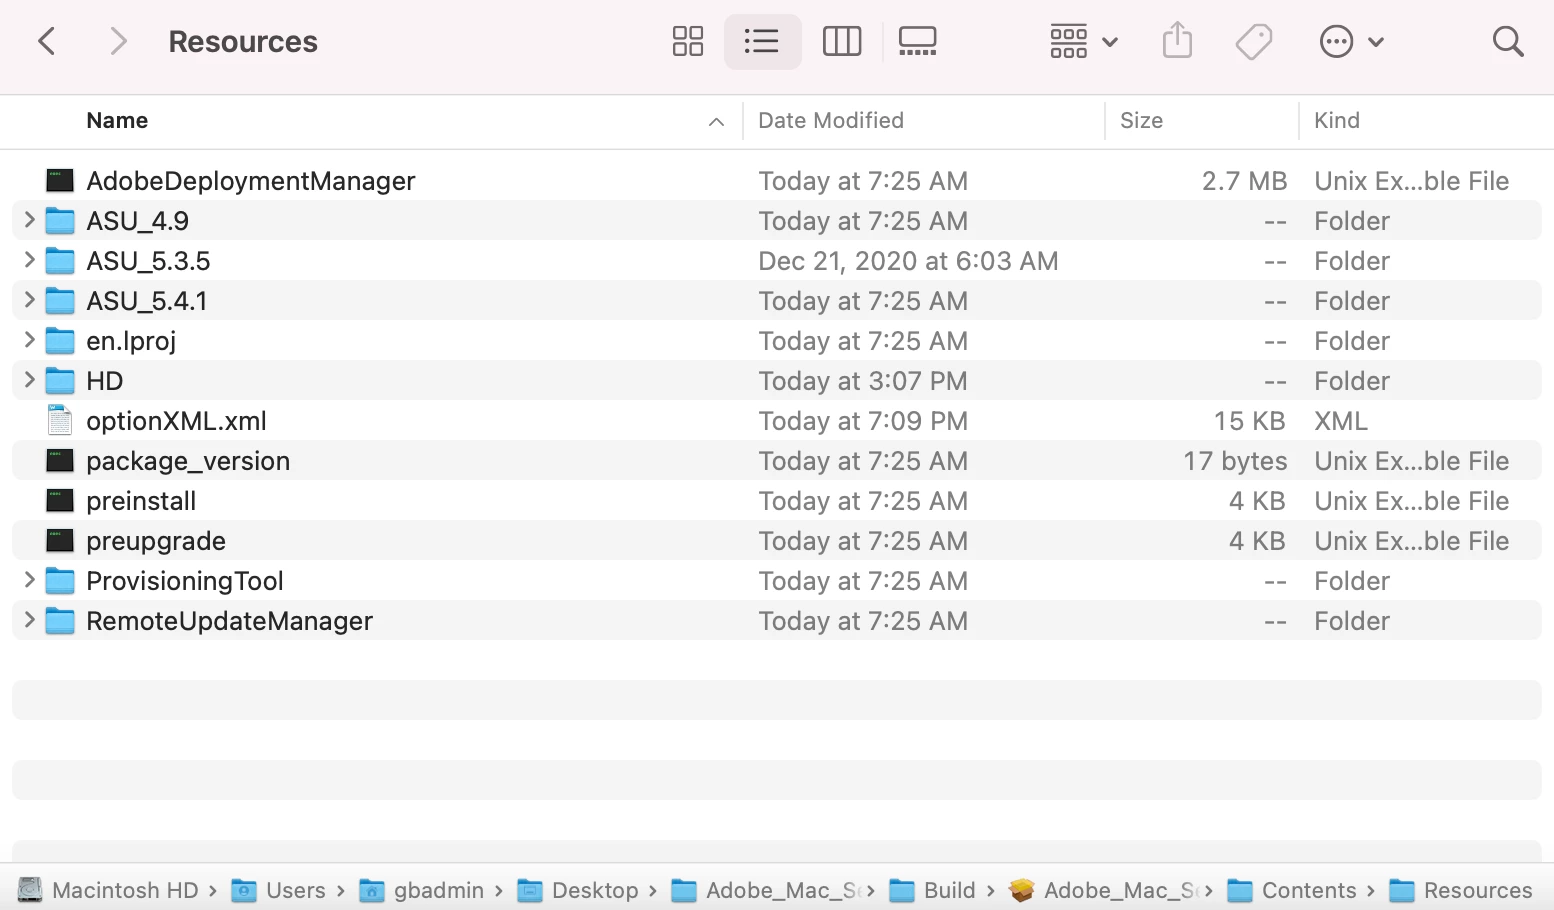Image resolution: width=1554 pixels, height=910 pixels.
Task: Open the ellipsis Action menu
Action: [1351, 41]
